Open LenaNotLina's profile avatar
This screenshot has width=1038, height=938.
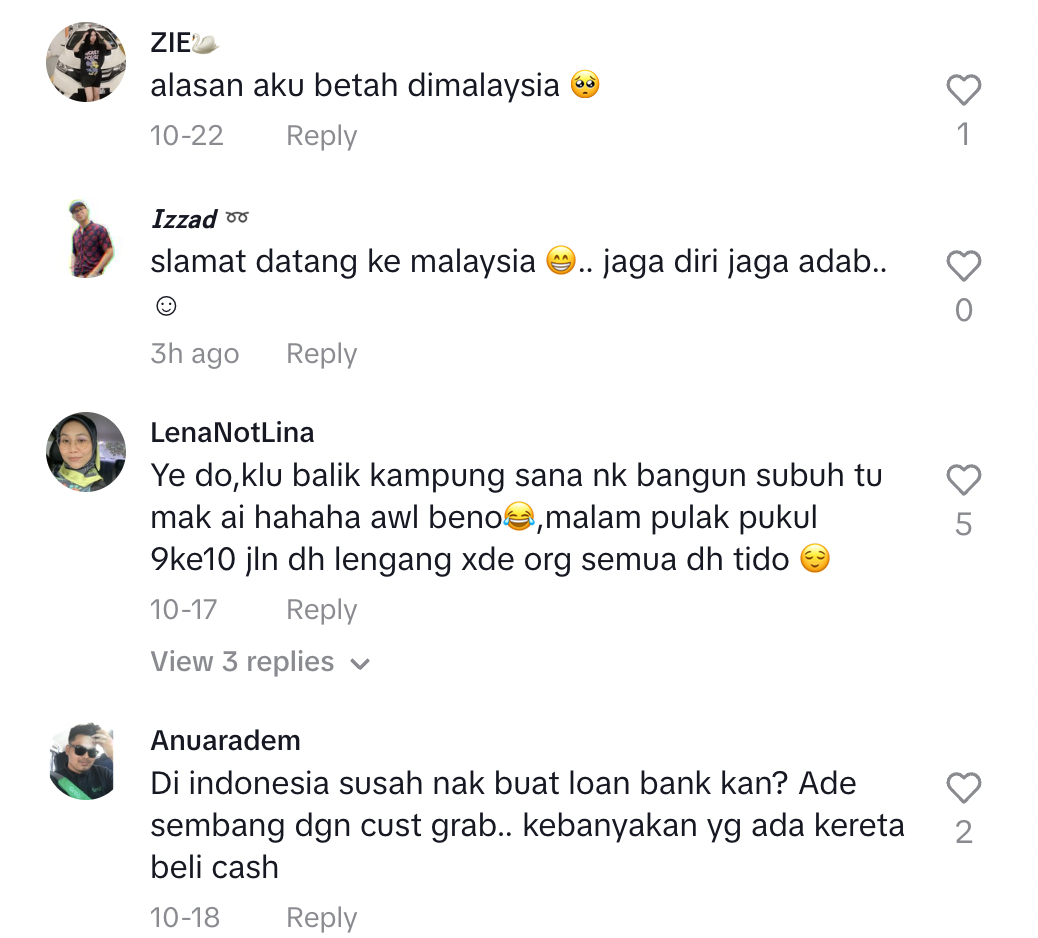pos(86,452)
